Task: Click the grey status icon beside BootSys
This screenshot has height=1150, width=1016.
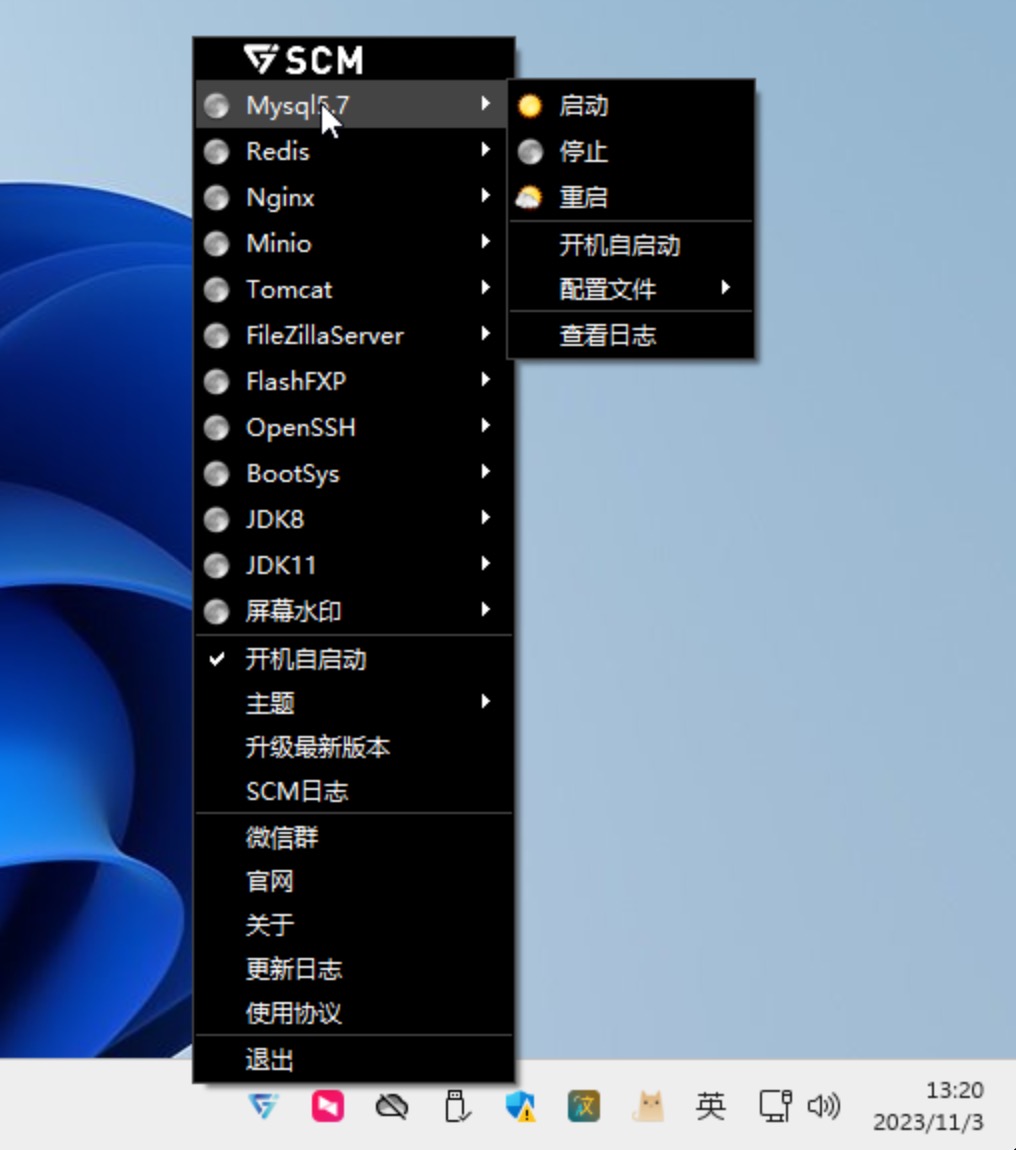Action: coord(216,474)
